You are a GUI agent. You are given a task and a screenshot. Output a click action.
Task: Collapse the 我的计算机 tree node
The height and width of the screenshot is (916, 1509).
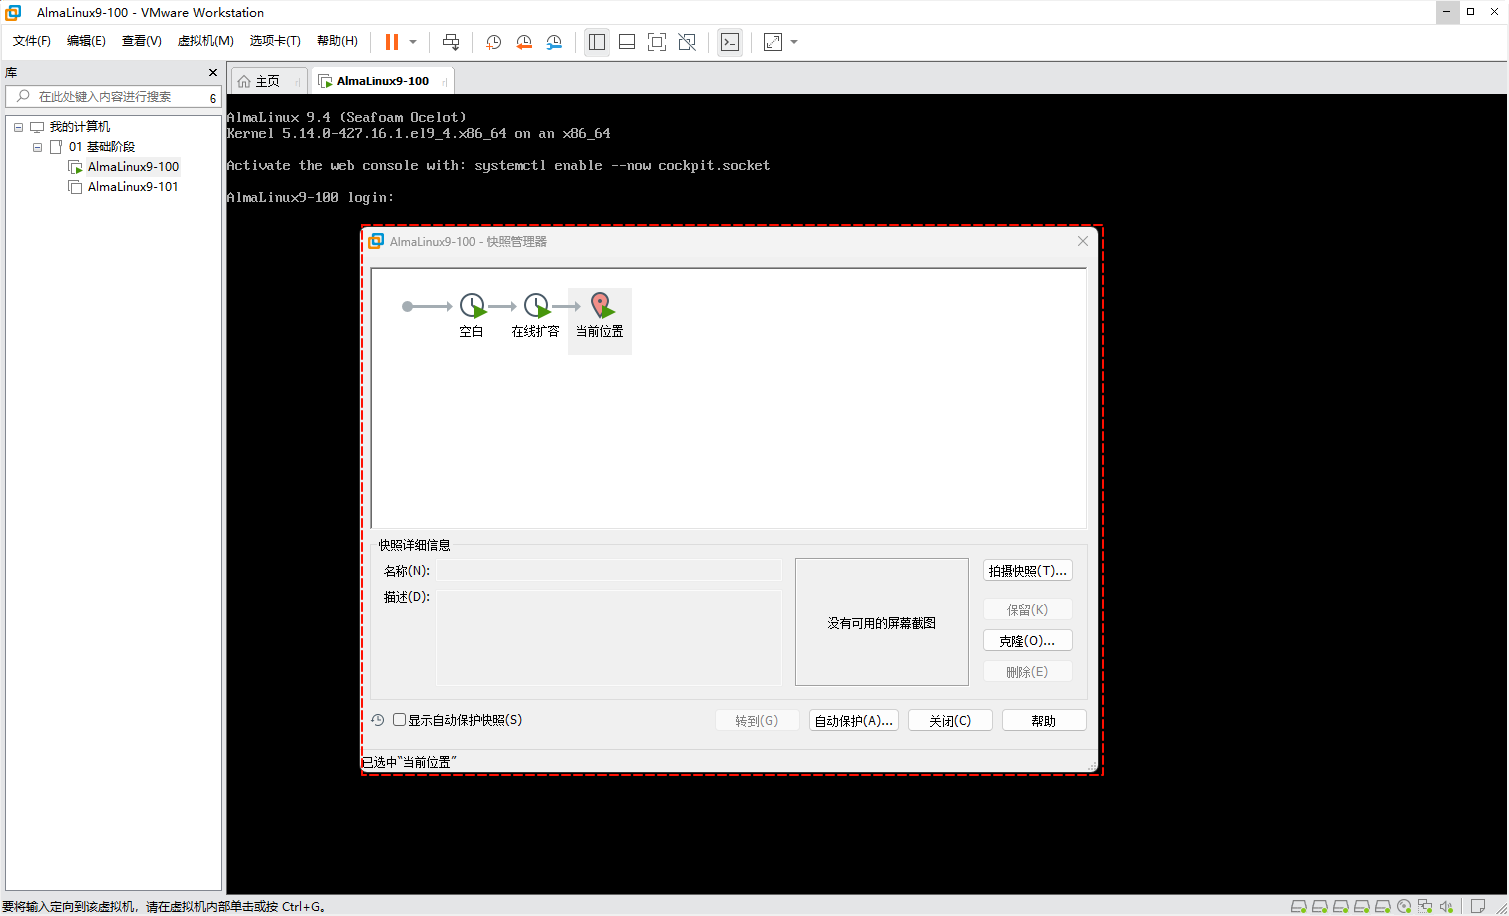pyautogui.click(x=18, y=127)
